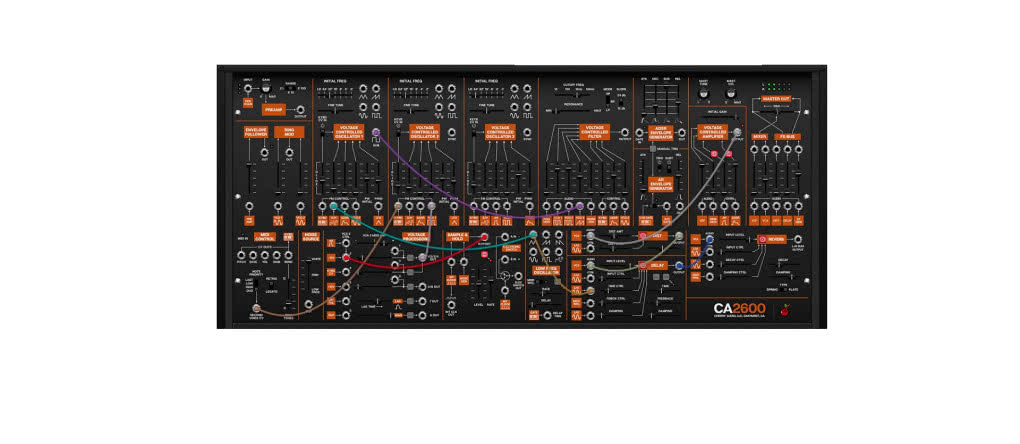The width and height of the screenshot is (1020, 444).
Task: Click the Mixer label
Action: pos(760,137)
